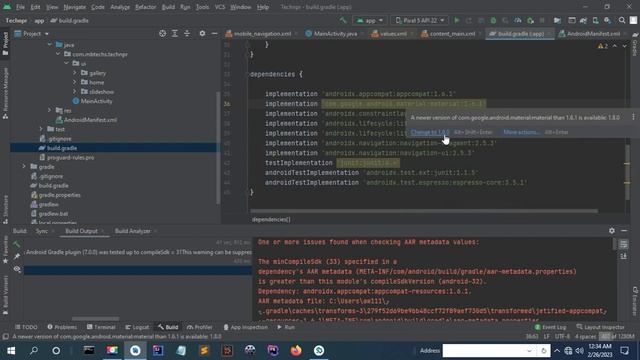
Task: Collapse the ui package in tree
Action: [67, 63]
